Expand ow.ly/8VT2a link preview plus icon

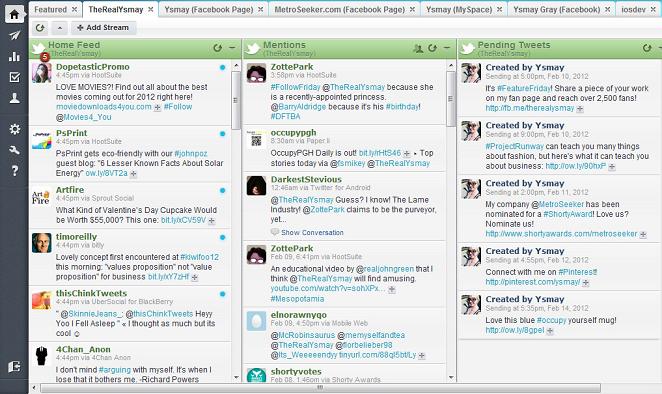pyautogui.click(x=133, y=174)
